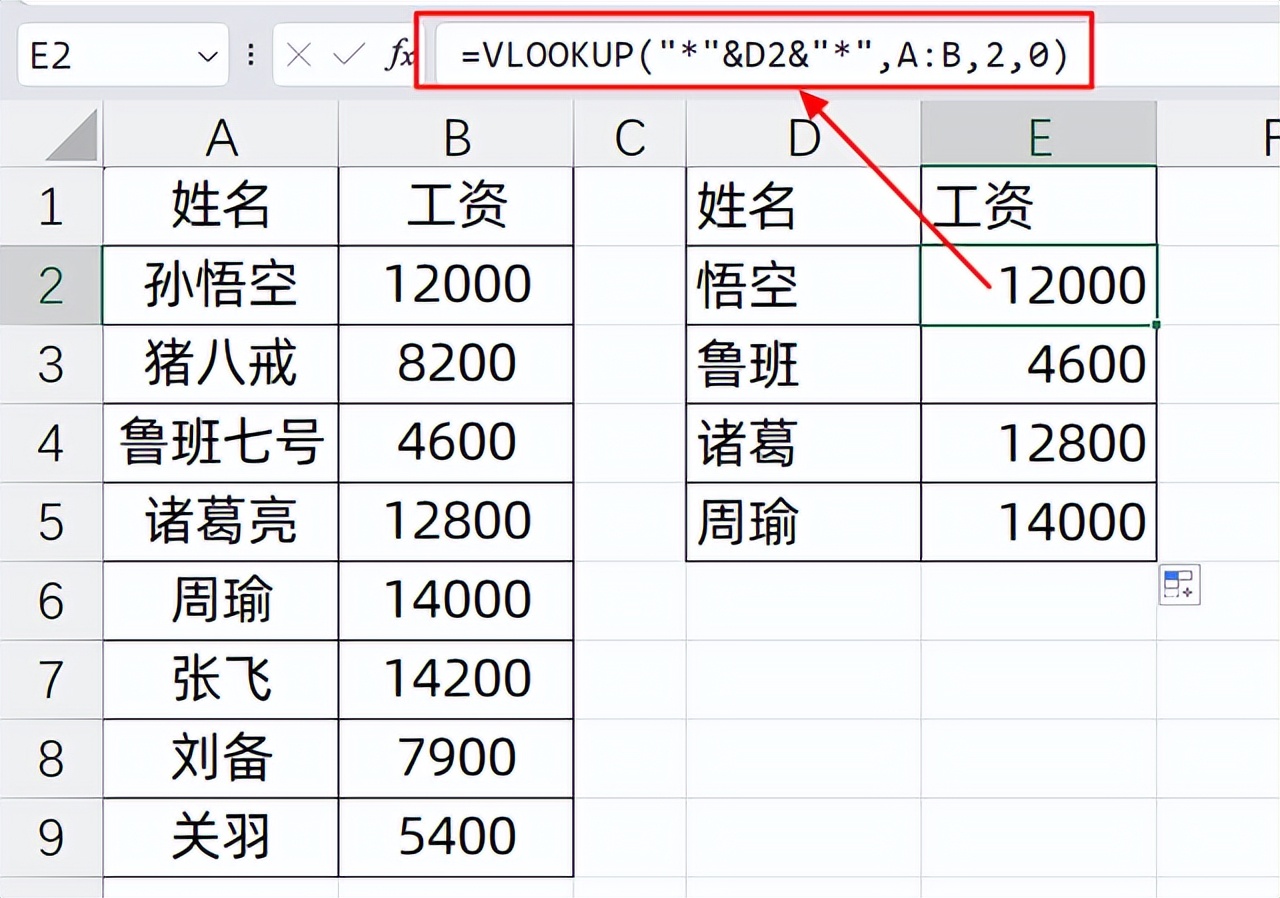Select column C header
Image resolution: width=1280 pixels, height=898 pixels.
tap(630, 136)
